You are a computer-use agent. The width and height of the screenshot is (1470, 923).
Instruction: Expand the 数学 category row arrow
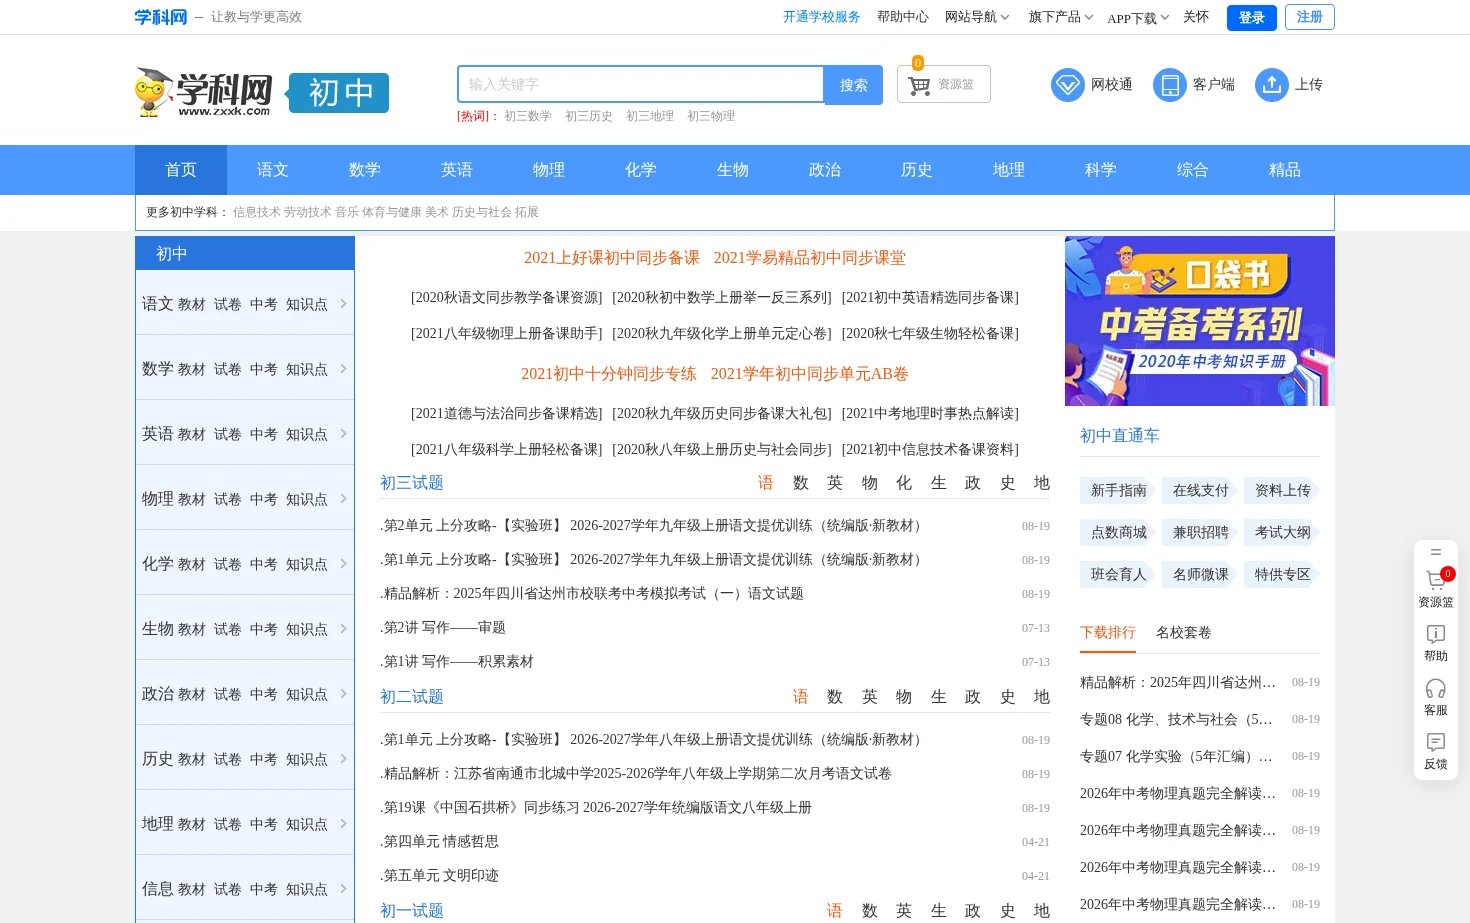coord(343,368)
